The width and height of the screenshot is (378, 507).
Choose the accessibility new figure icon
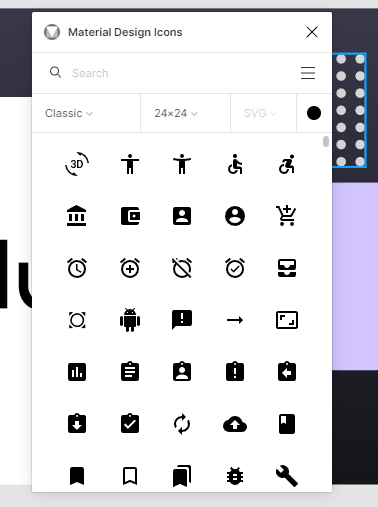[x=182, y=164]
